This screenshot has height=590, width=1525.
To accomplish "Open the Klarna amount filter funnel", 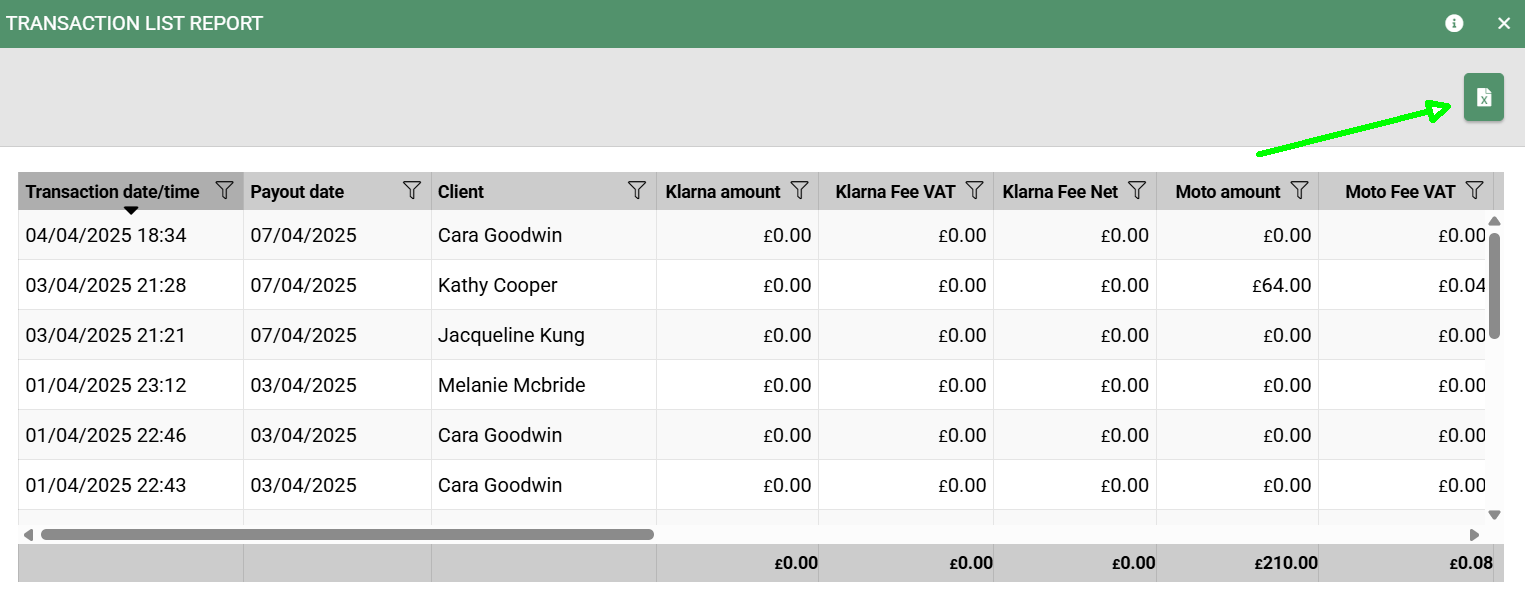I will [799, 190].
